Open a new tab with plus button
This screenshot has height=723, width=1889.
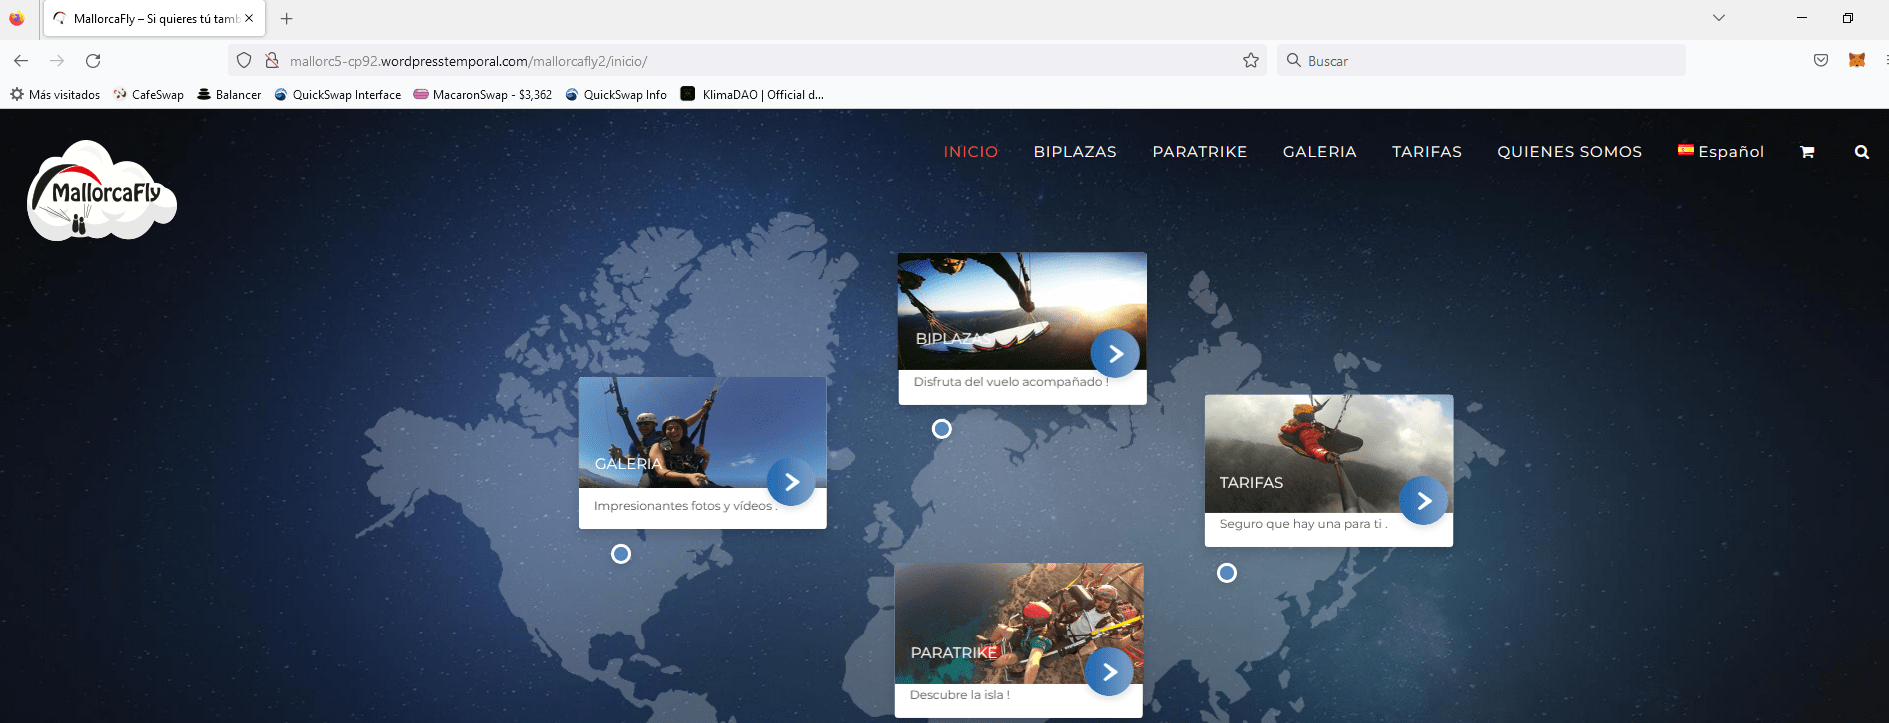(287, 18)
